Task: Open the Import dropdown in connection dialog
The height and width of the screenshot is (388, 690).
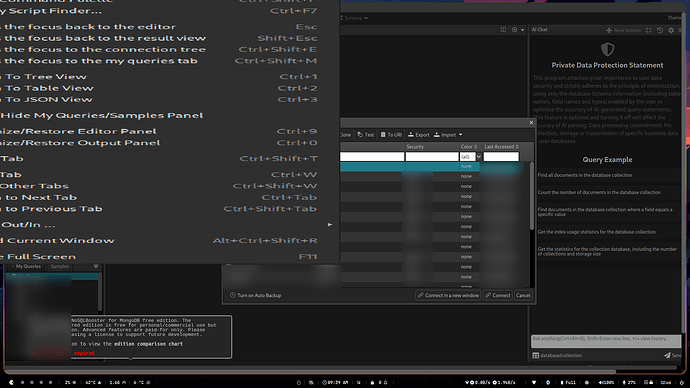Action: click(x=448, y=135)
